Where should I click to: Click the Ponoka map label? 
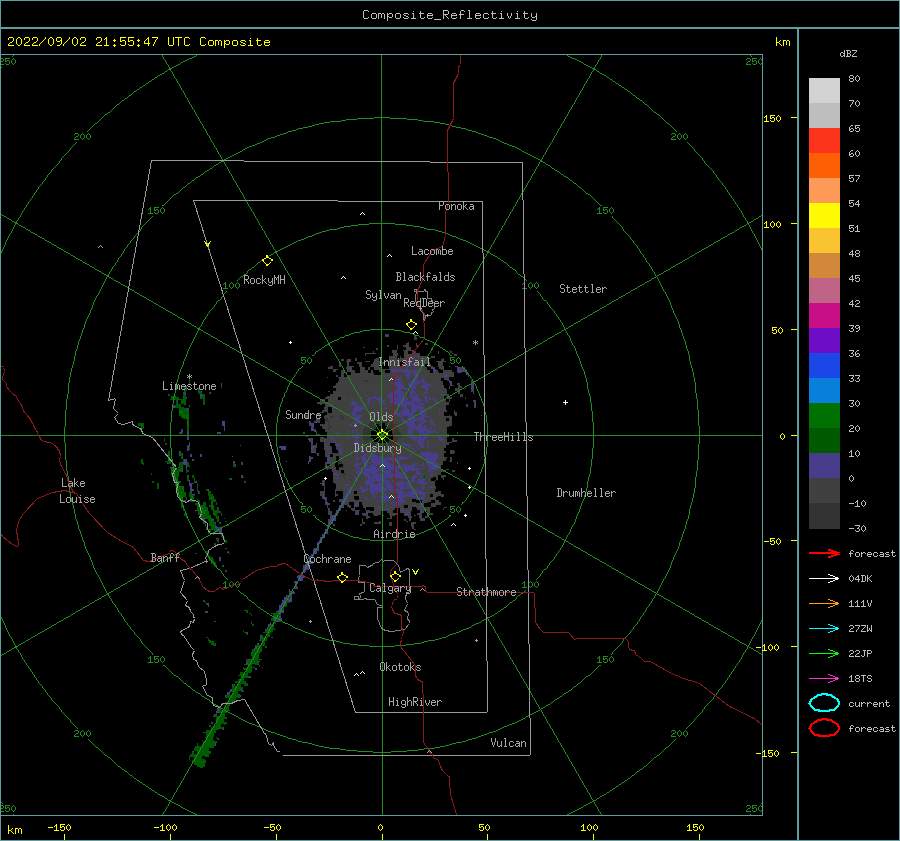[x=456, y=206]
